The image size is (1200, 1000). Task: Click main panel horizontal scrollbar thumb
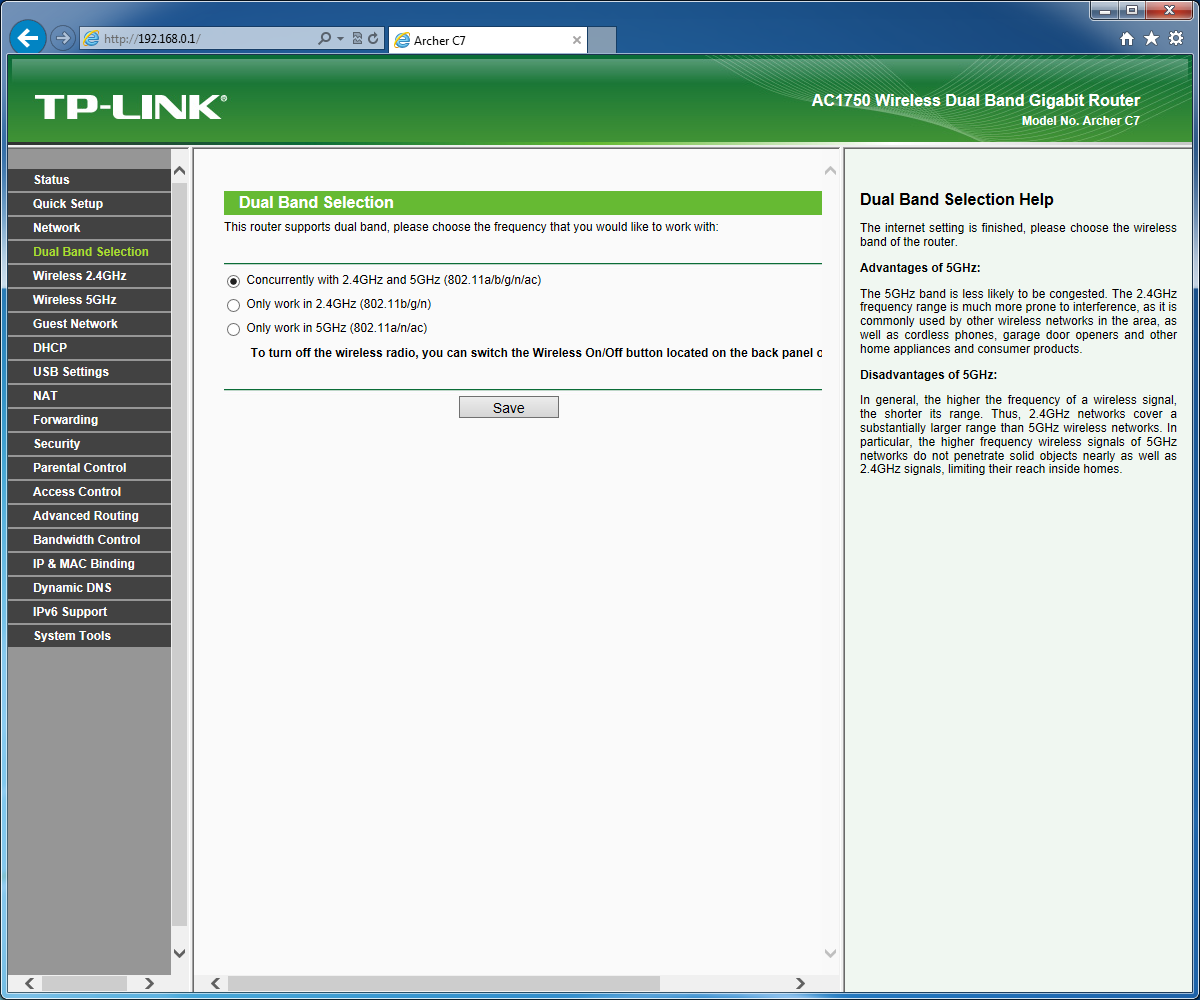tap(444, 983)
